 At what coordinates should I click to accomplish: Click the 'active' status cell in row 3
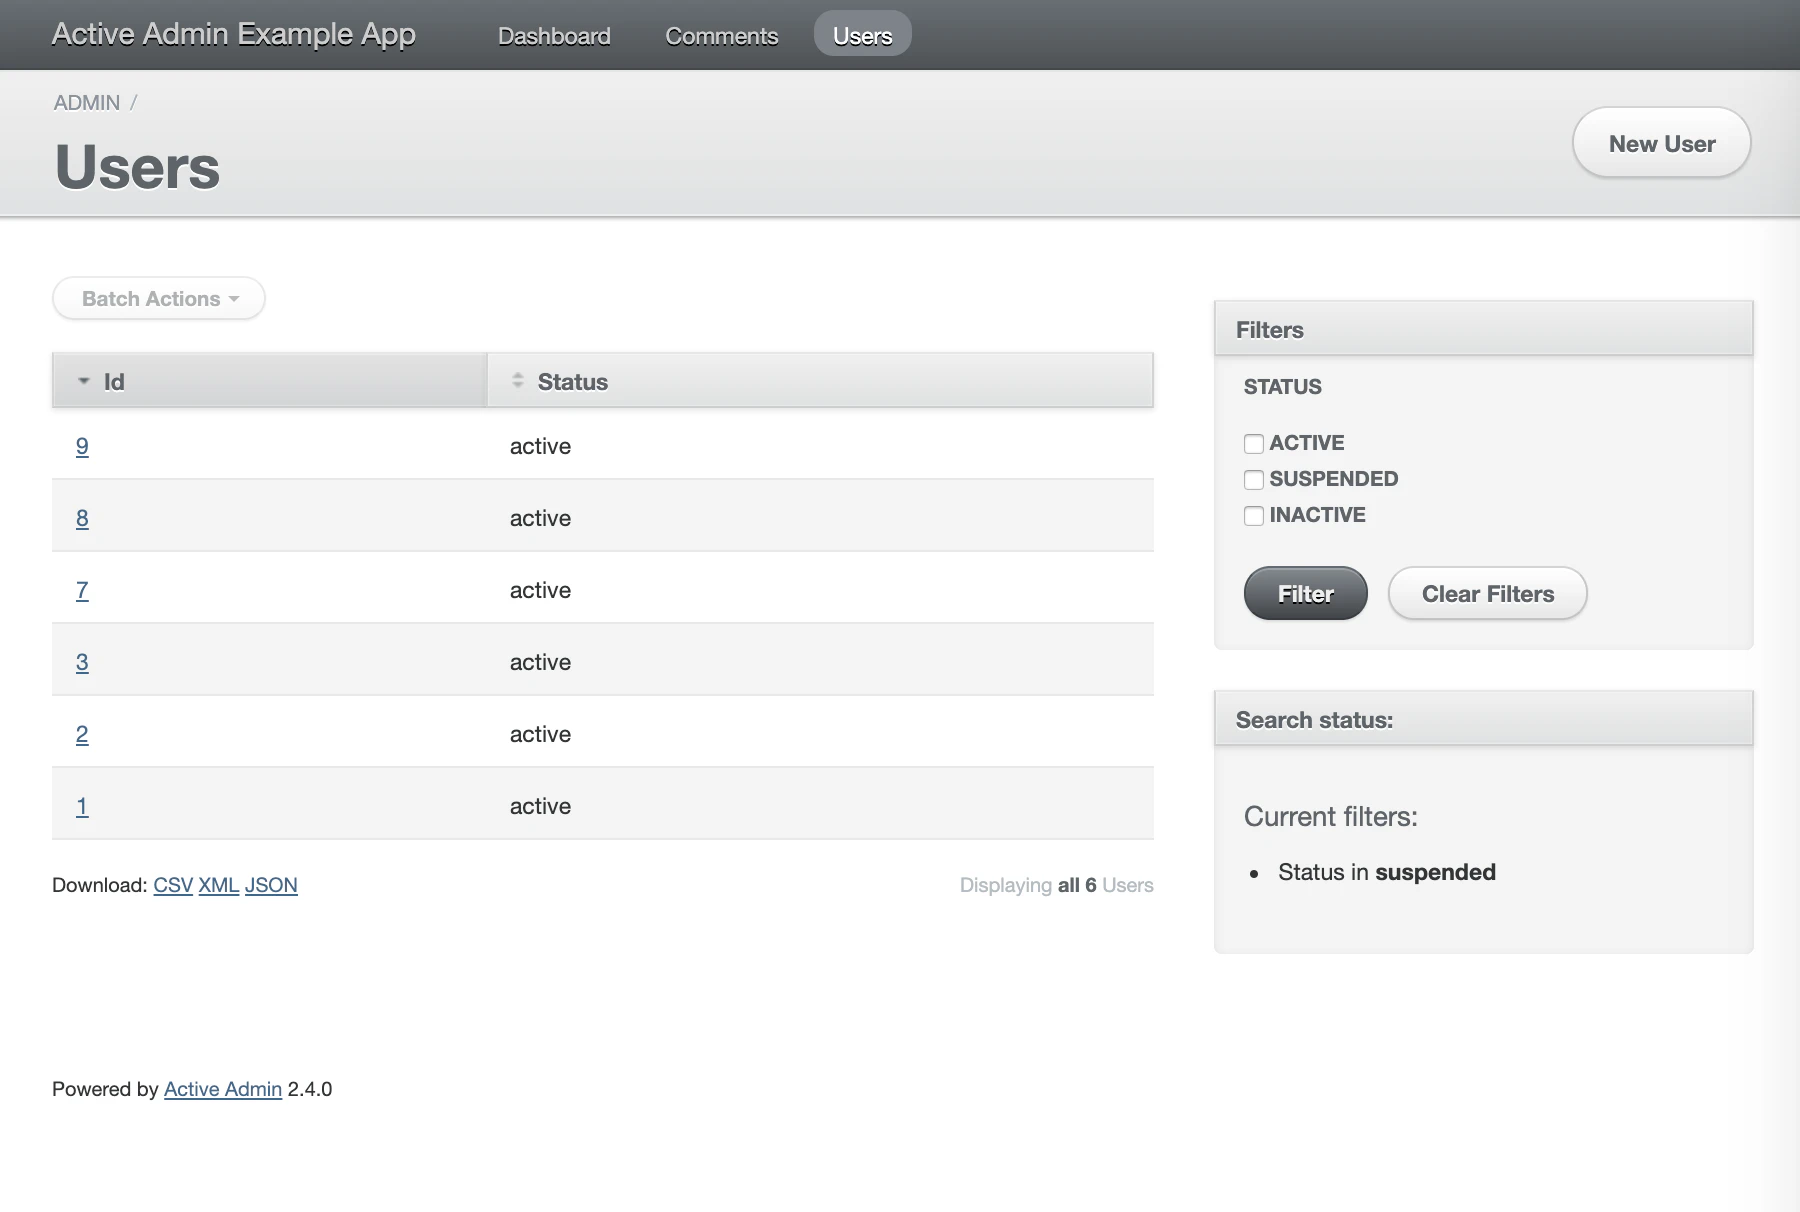540,662
